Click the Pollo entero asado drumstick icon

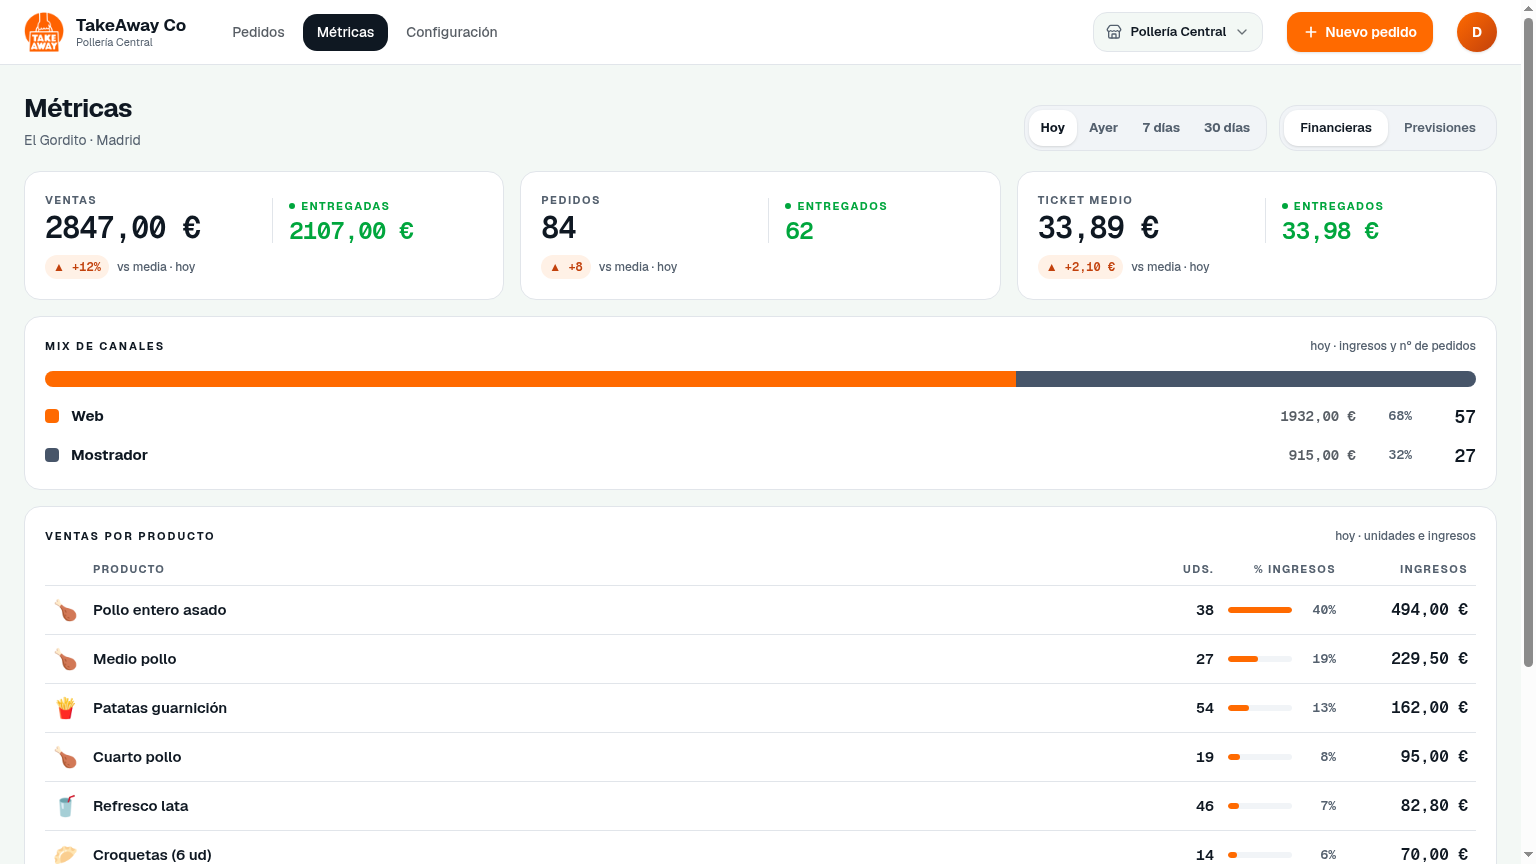(x=66, y=610)
